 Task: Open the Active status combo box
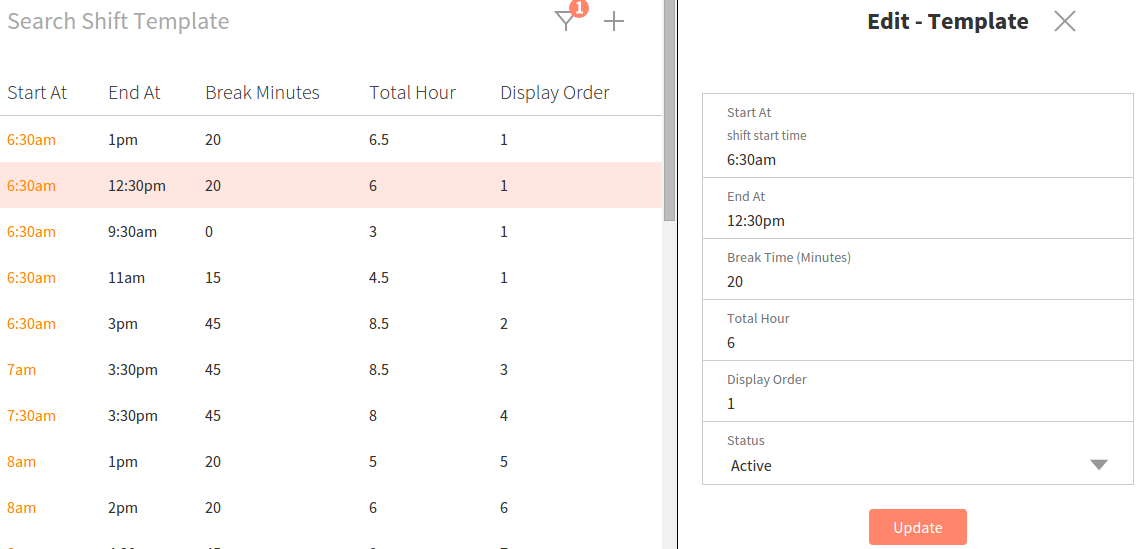900,465
